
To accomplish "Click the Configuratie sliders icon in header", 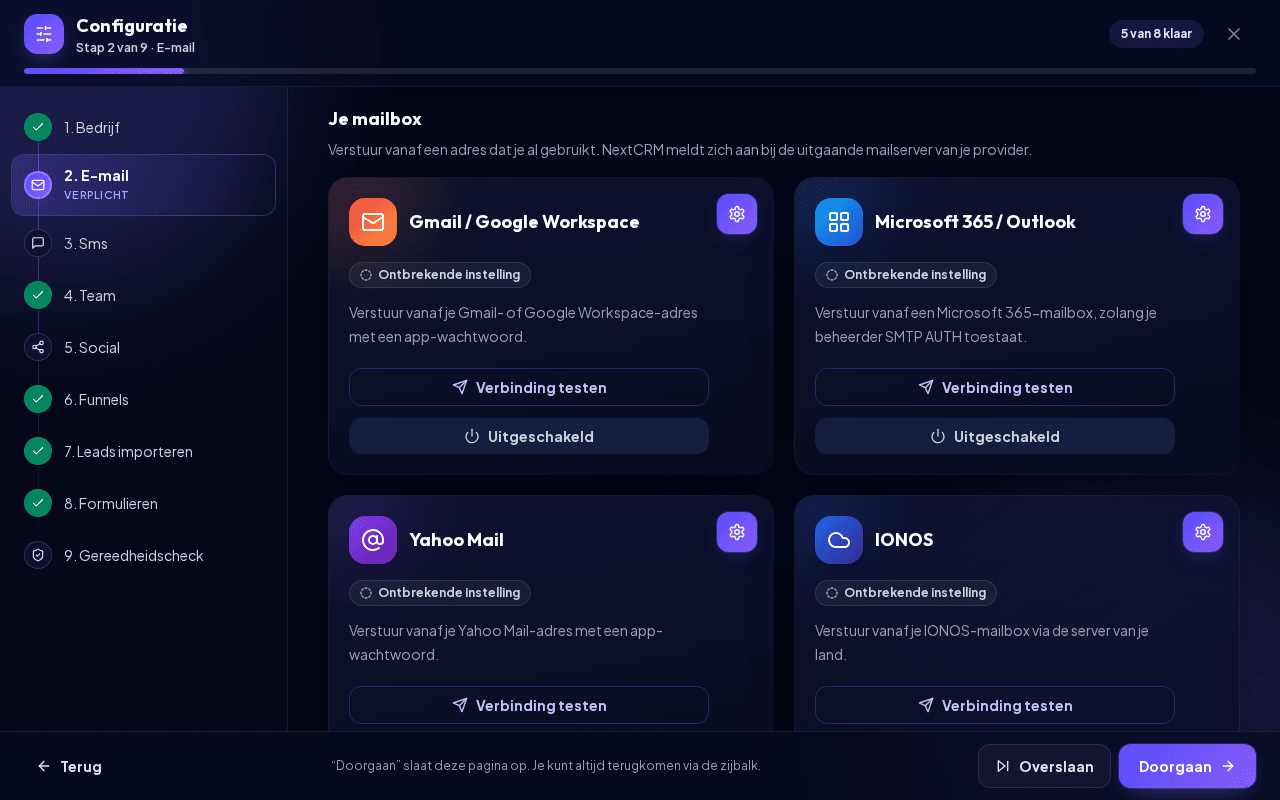I will pyautogui.click(x=44, y=34).
